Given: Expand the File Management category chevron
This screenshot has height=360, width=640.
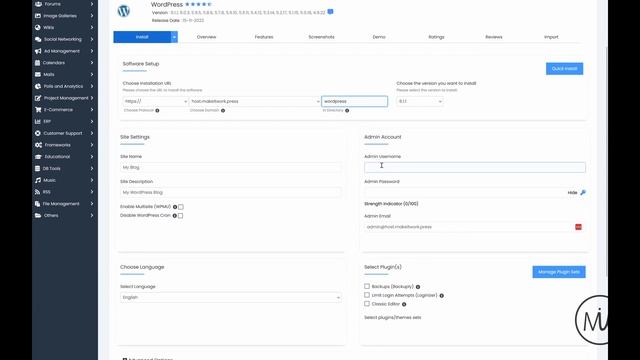Looking at the screenshot, I should (92, 204).
